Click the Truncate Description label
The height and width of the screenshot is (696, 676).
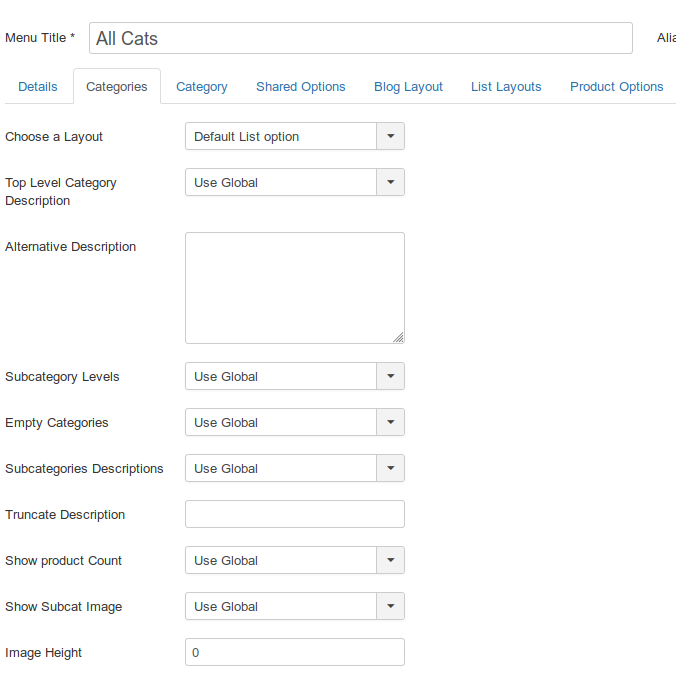click(65, 514)
